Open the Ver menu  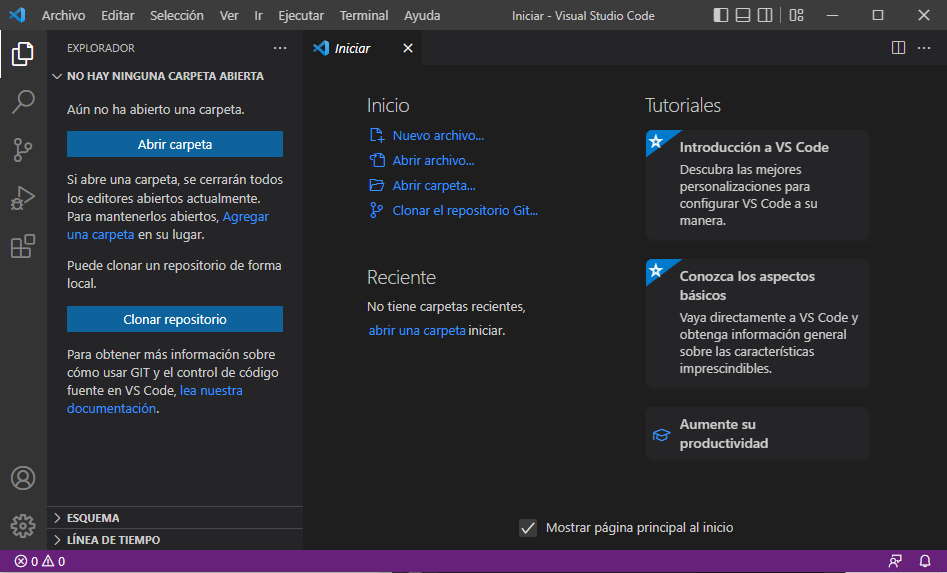click(229, 15)
